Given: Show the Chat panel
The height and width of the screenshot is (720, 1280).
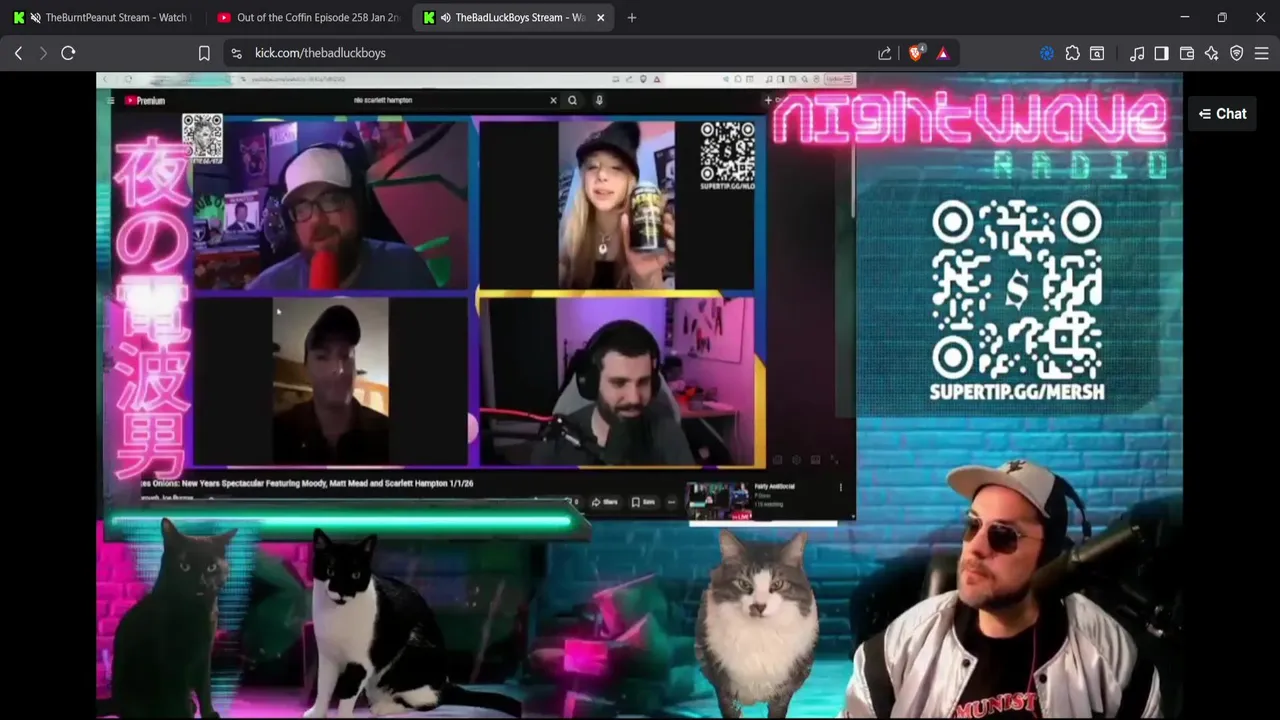Looking at the screenshot, I should (1222, 114).
